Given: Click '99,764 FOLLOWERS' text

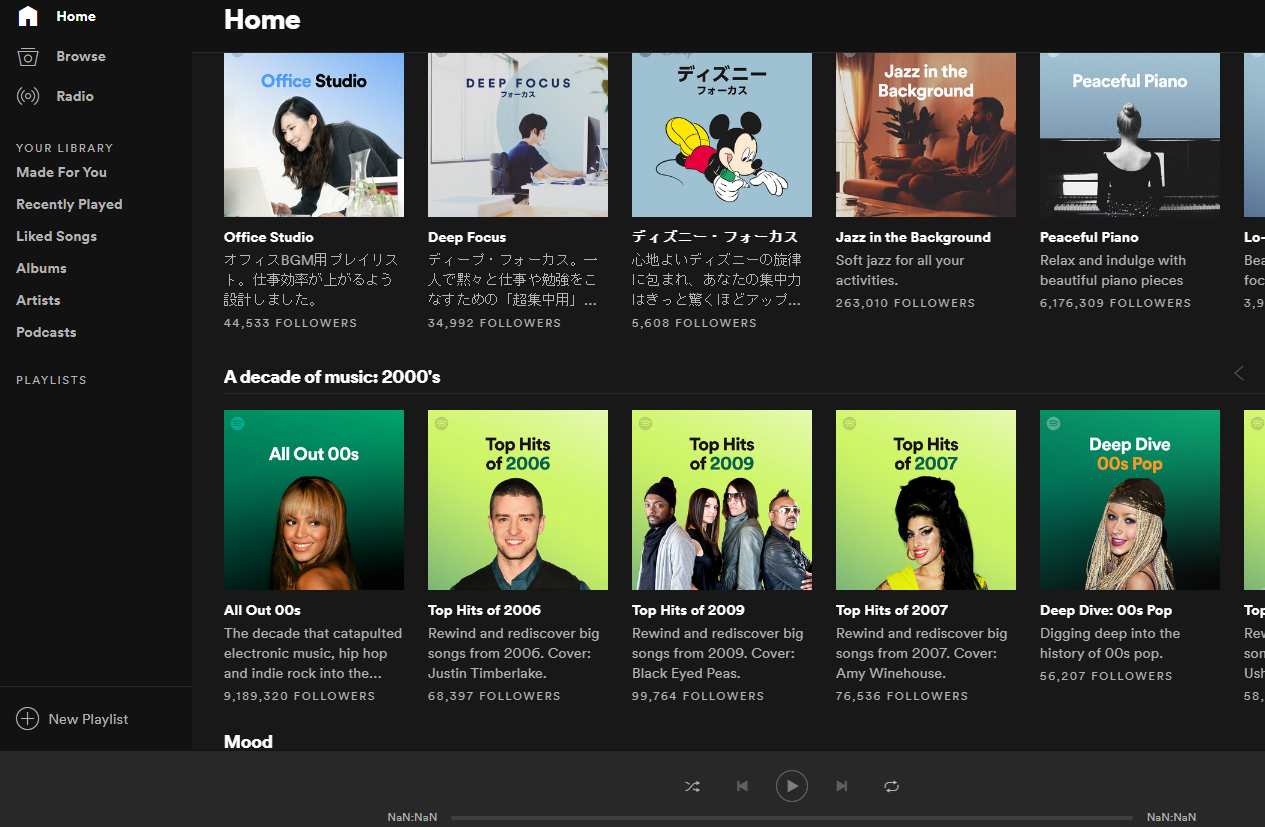Looking at the screenshot, I should (698, 696).
